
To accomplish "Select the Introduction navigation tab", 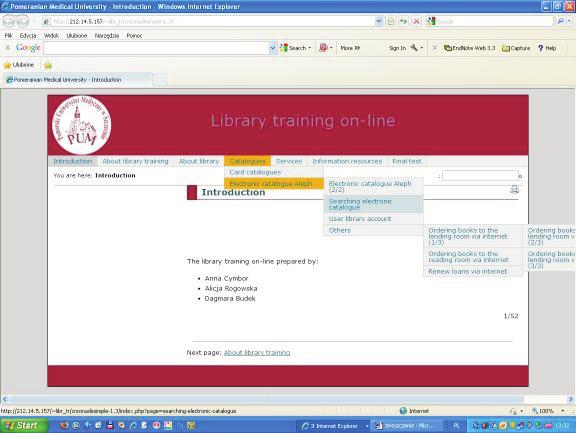I will [x=73, y=161].
